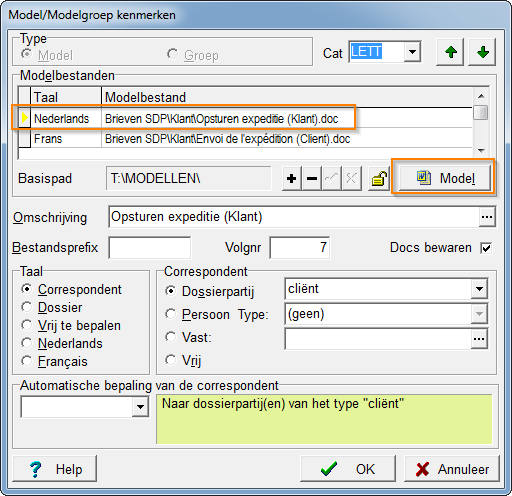Select the Persoon correspondent radio button
This screenshot has height=496, width=512.
point(171,314)
